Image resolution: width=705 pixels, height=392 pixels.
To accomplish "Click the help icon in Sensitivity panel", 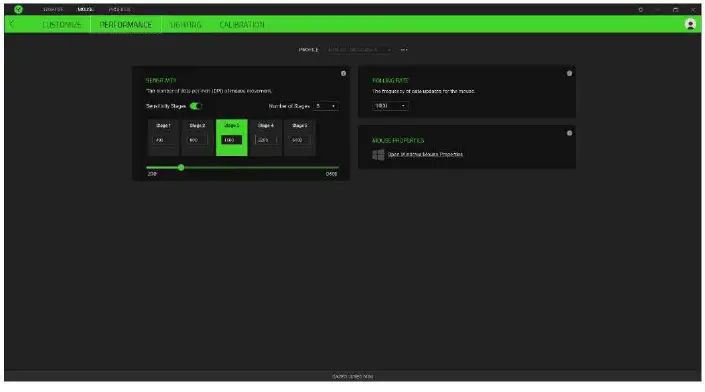I will click(x=344, y=73).
